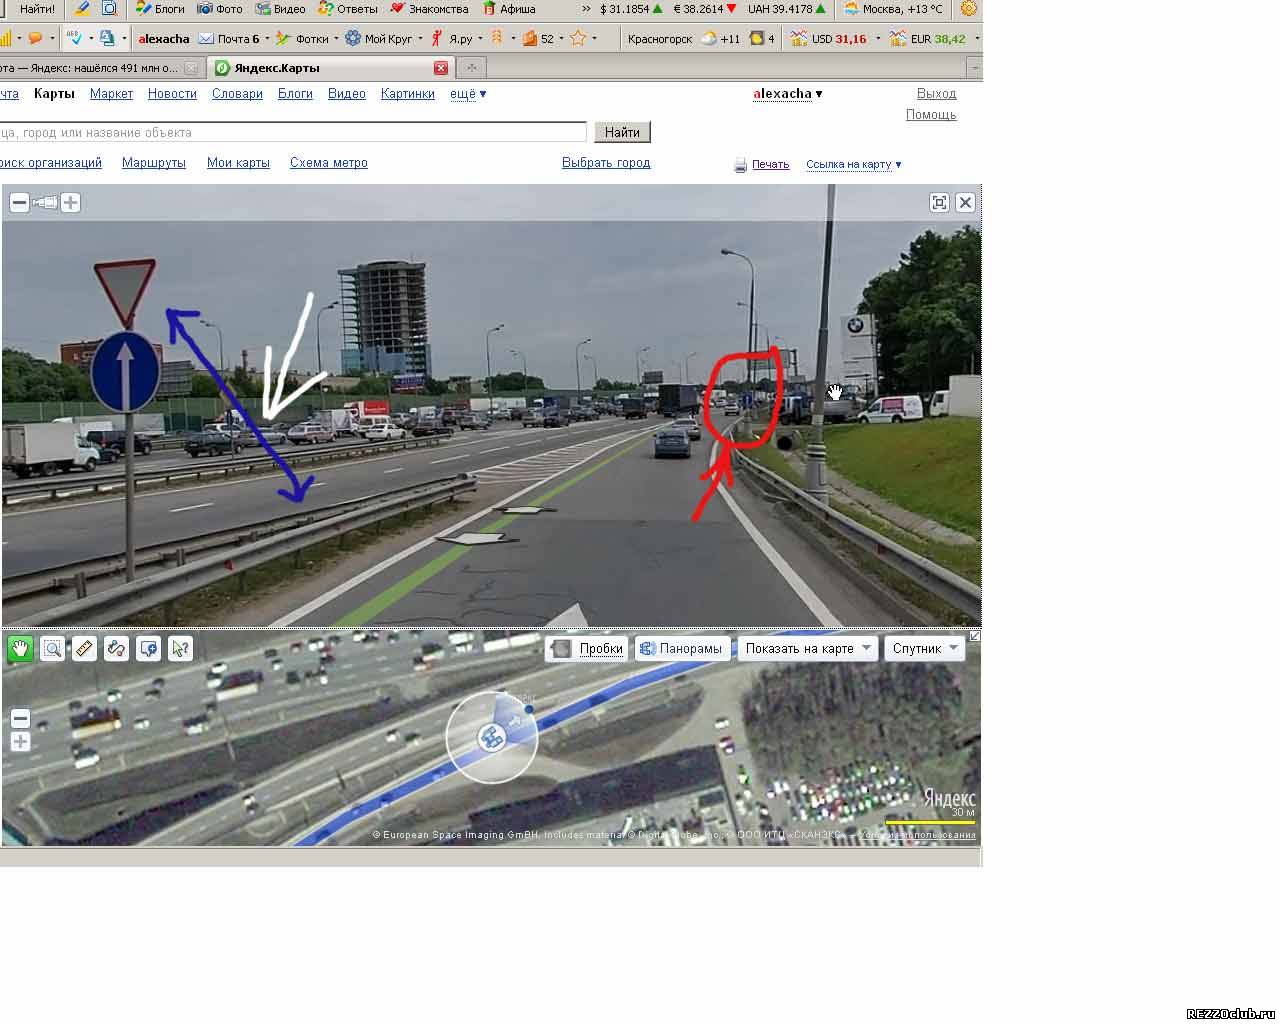Click the Печать print link
1280x1024 pixels.
[770, 165]
